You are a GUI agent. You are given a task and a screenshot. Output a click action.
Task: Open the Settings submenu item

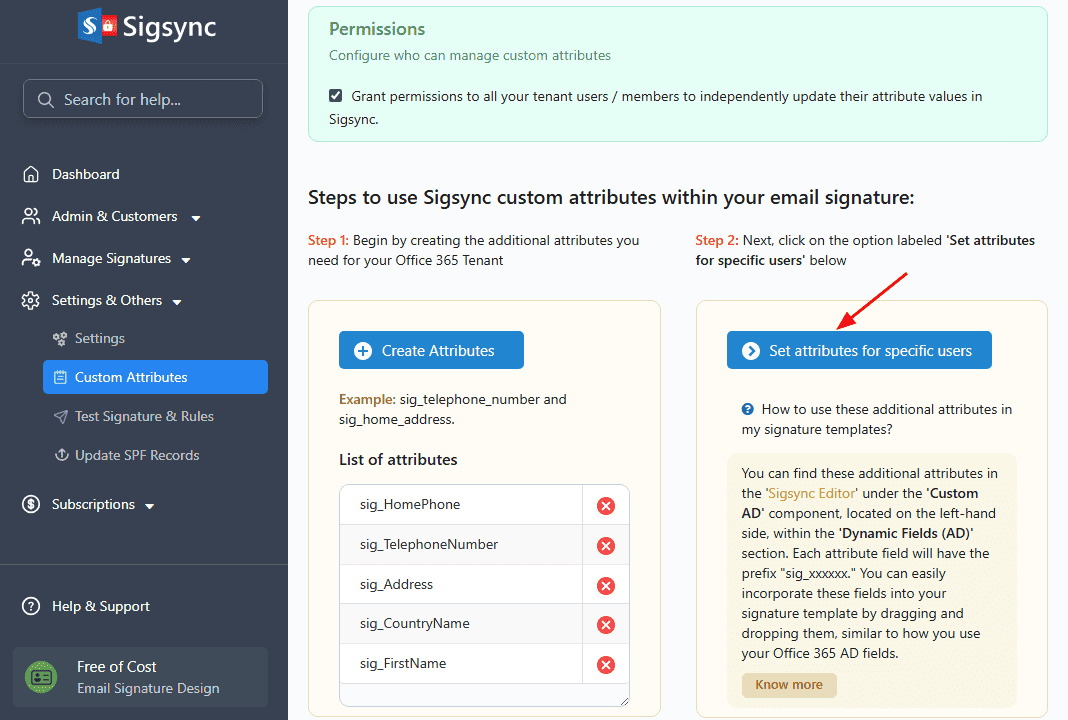(x=99, y=338)
